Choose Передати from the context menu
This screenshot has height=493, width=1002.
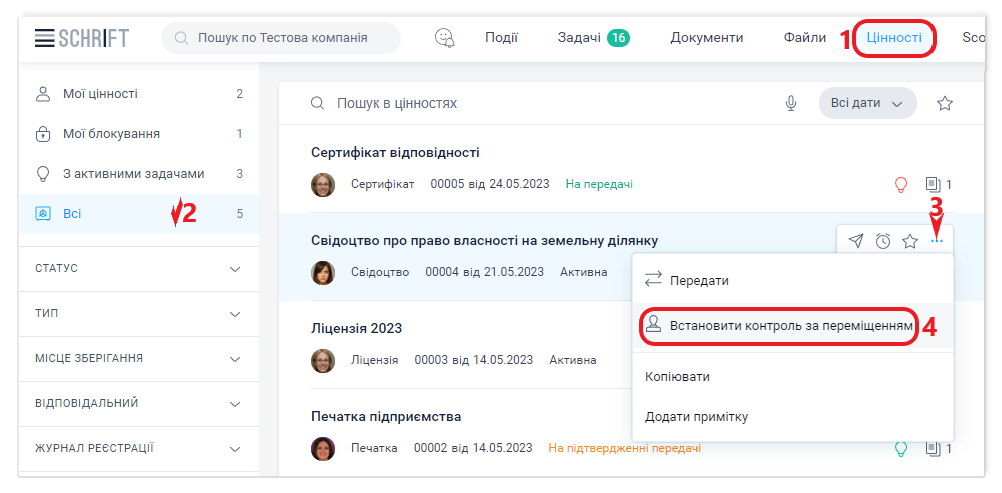point(699,280)
